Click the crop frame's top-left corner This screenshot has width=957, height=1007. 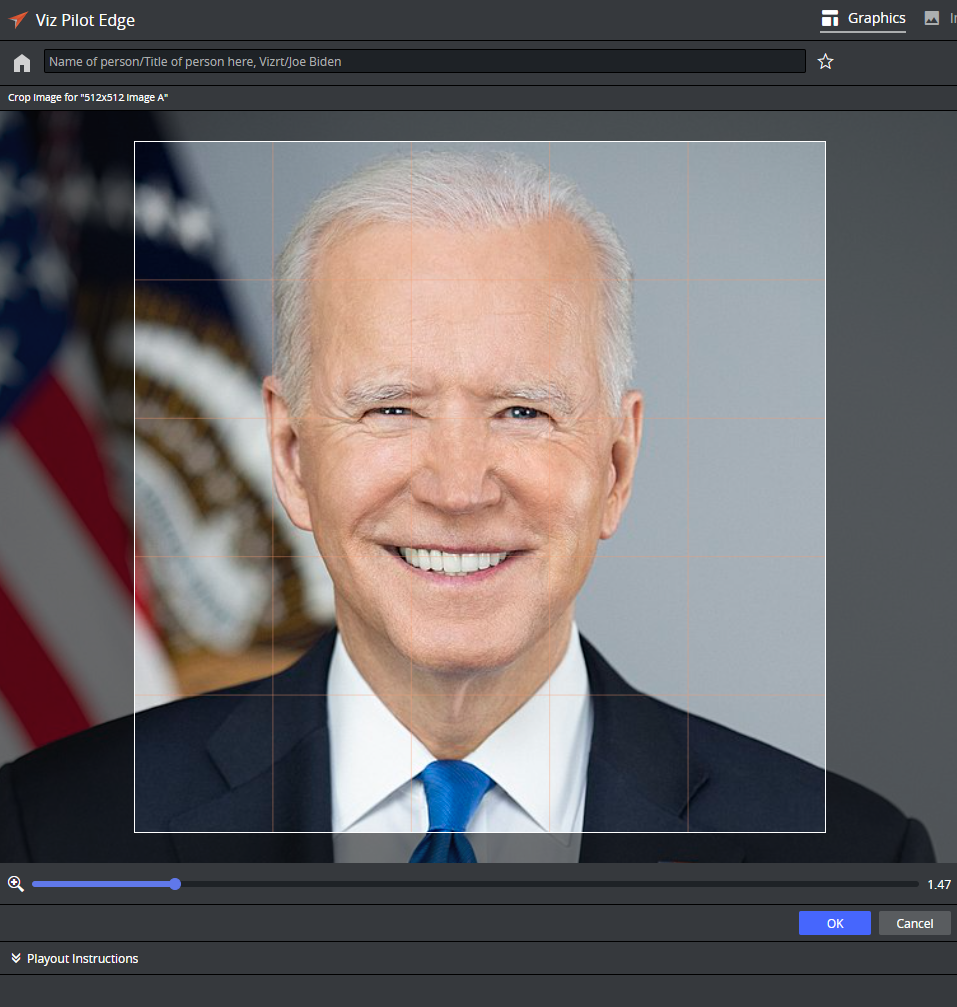tap(135, 142)
